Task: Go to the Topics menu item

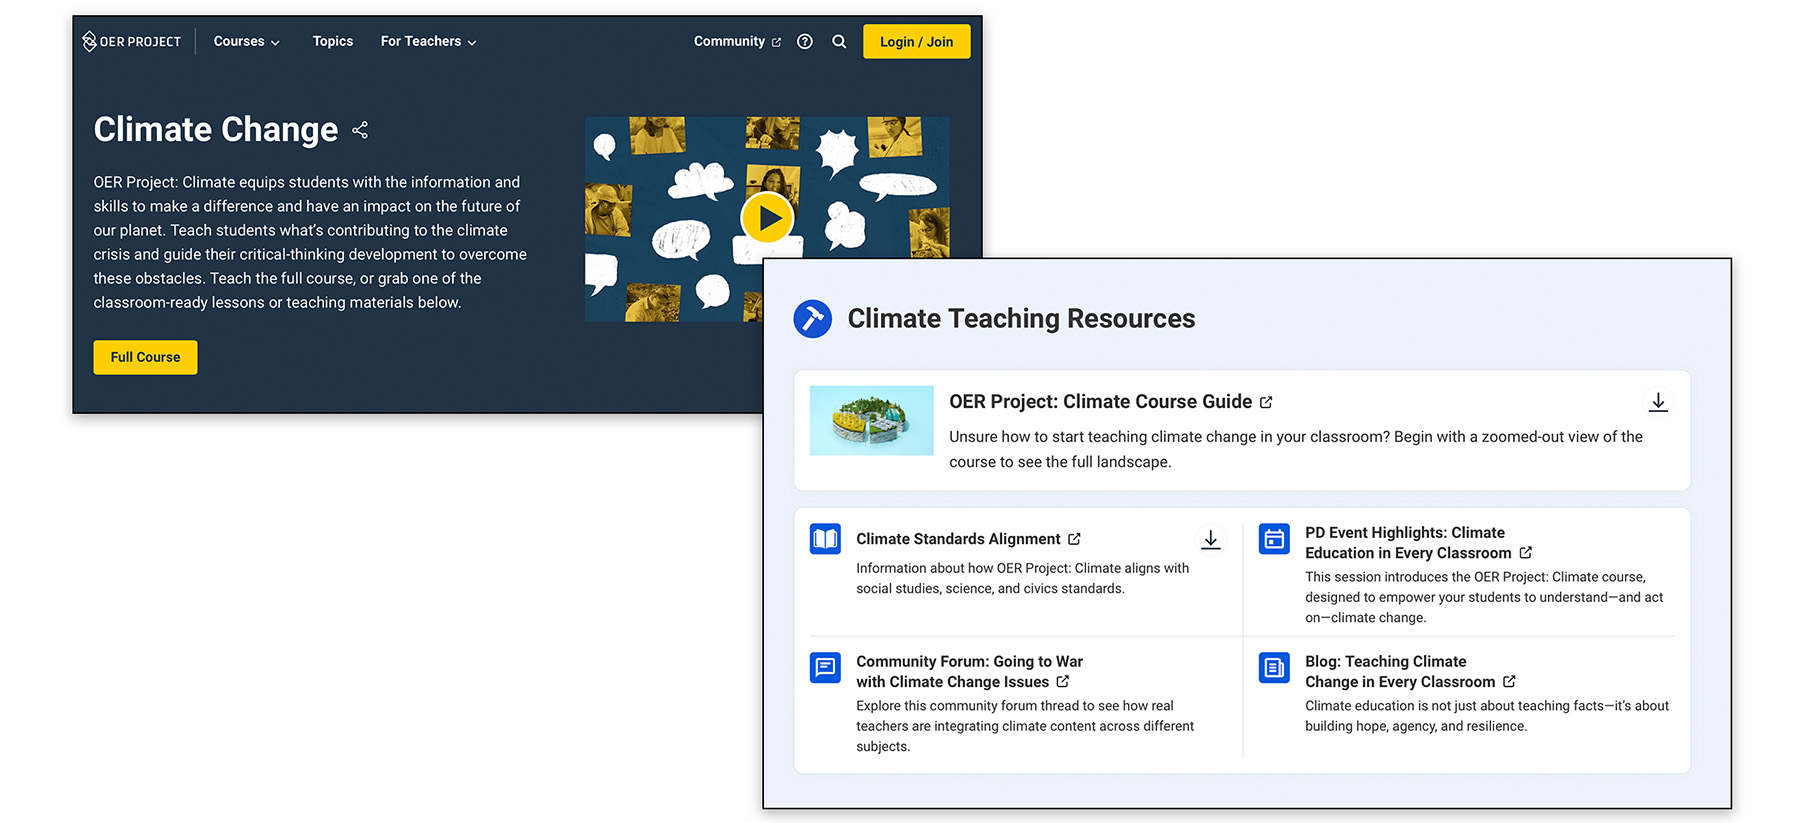Action: pos(333,41)
